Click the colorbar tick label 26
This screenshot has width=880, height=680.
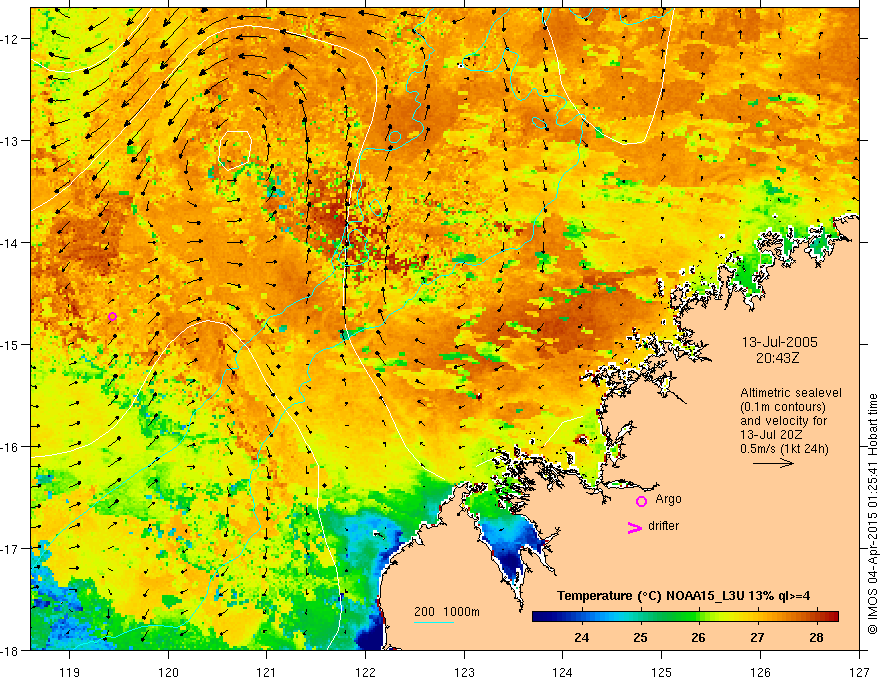699,637
